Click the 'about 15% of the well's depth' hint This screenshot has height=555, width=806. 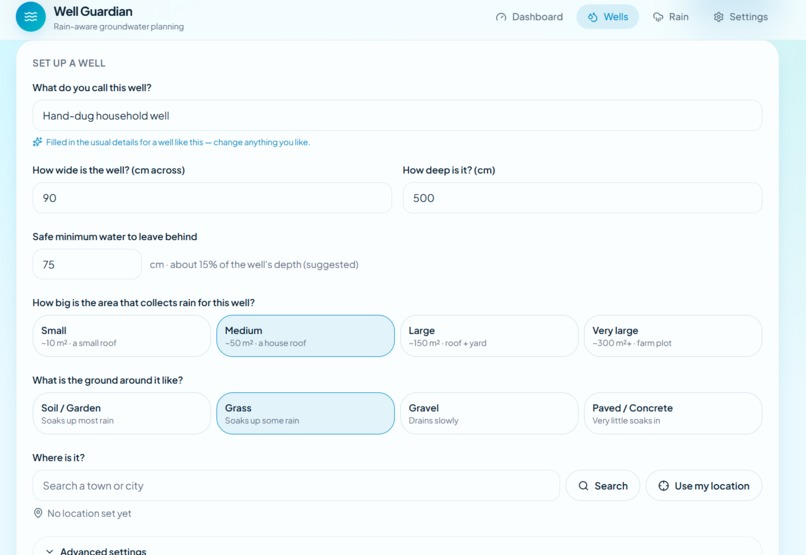tap(254, 265)
